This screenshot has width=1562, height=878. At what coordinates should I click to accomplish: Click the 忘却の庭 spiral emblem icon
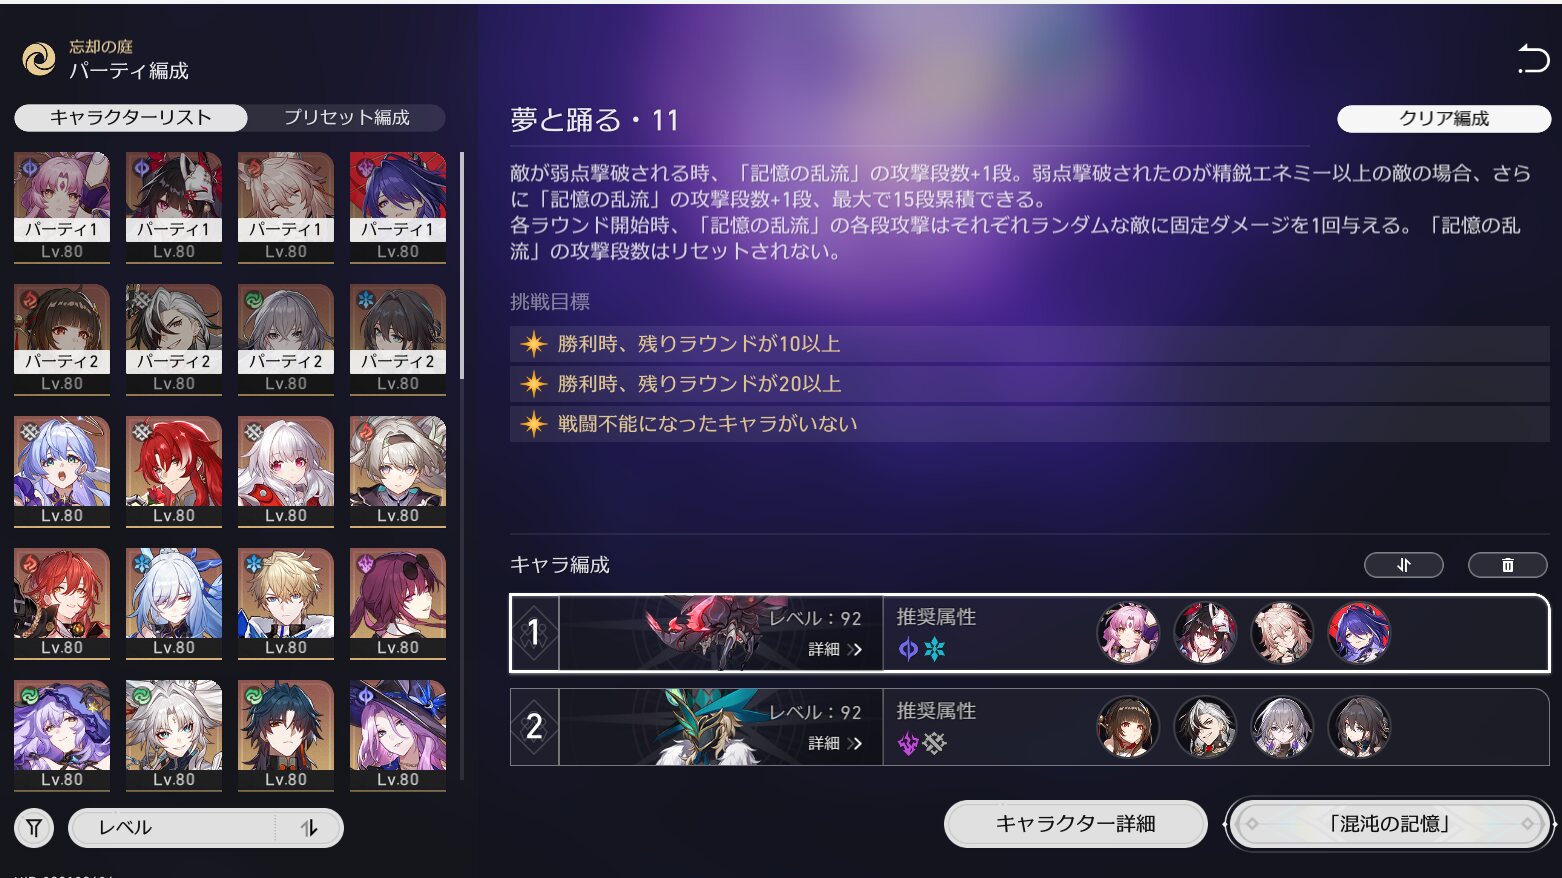coord(39,59)
